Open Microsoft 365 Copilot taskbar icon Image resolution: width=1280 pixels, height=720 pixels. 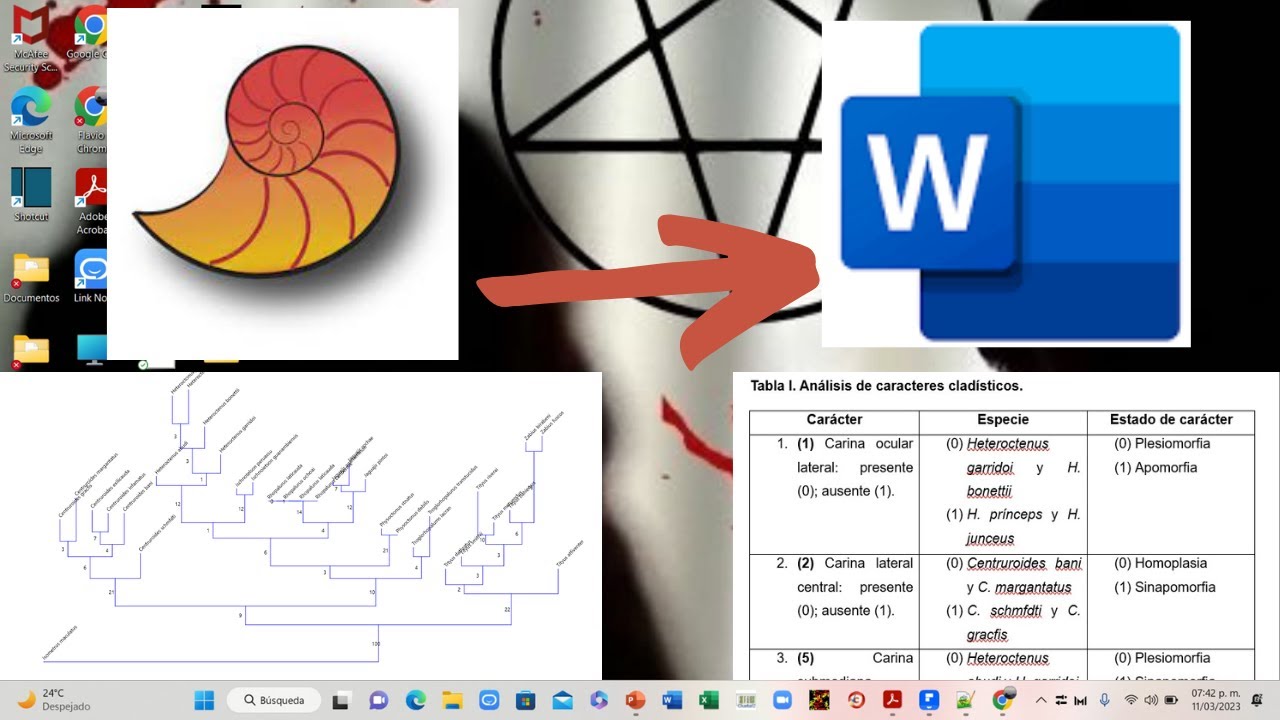point(598,700)
